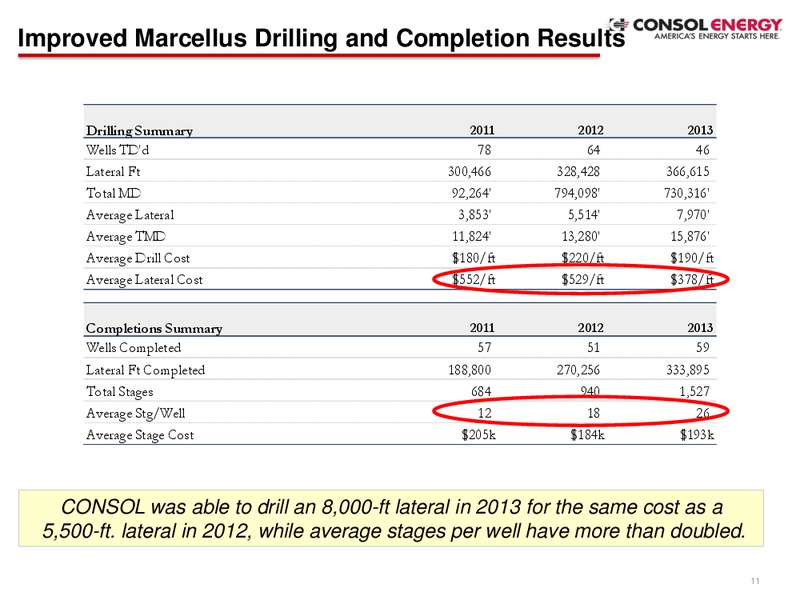Click the 'Total MD' row label

[x=113, y=193]
